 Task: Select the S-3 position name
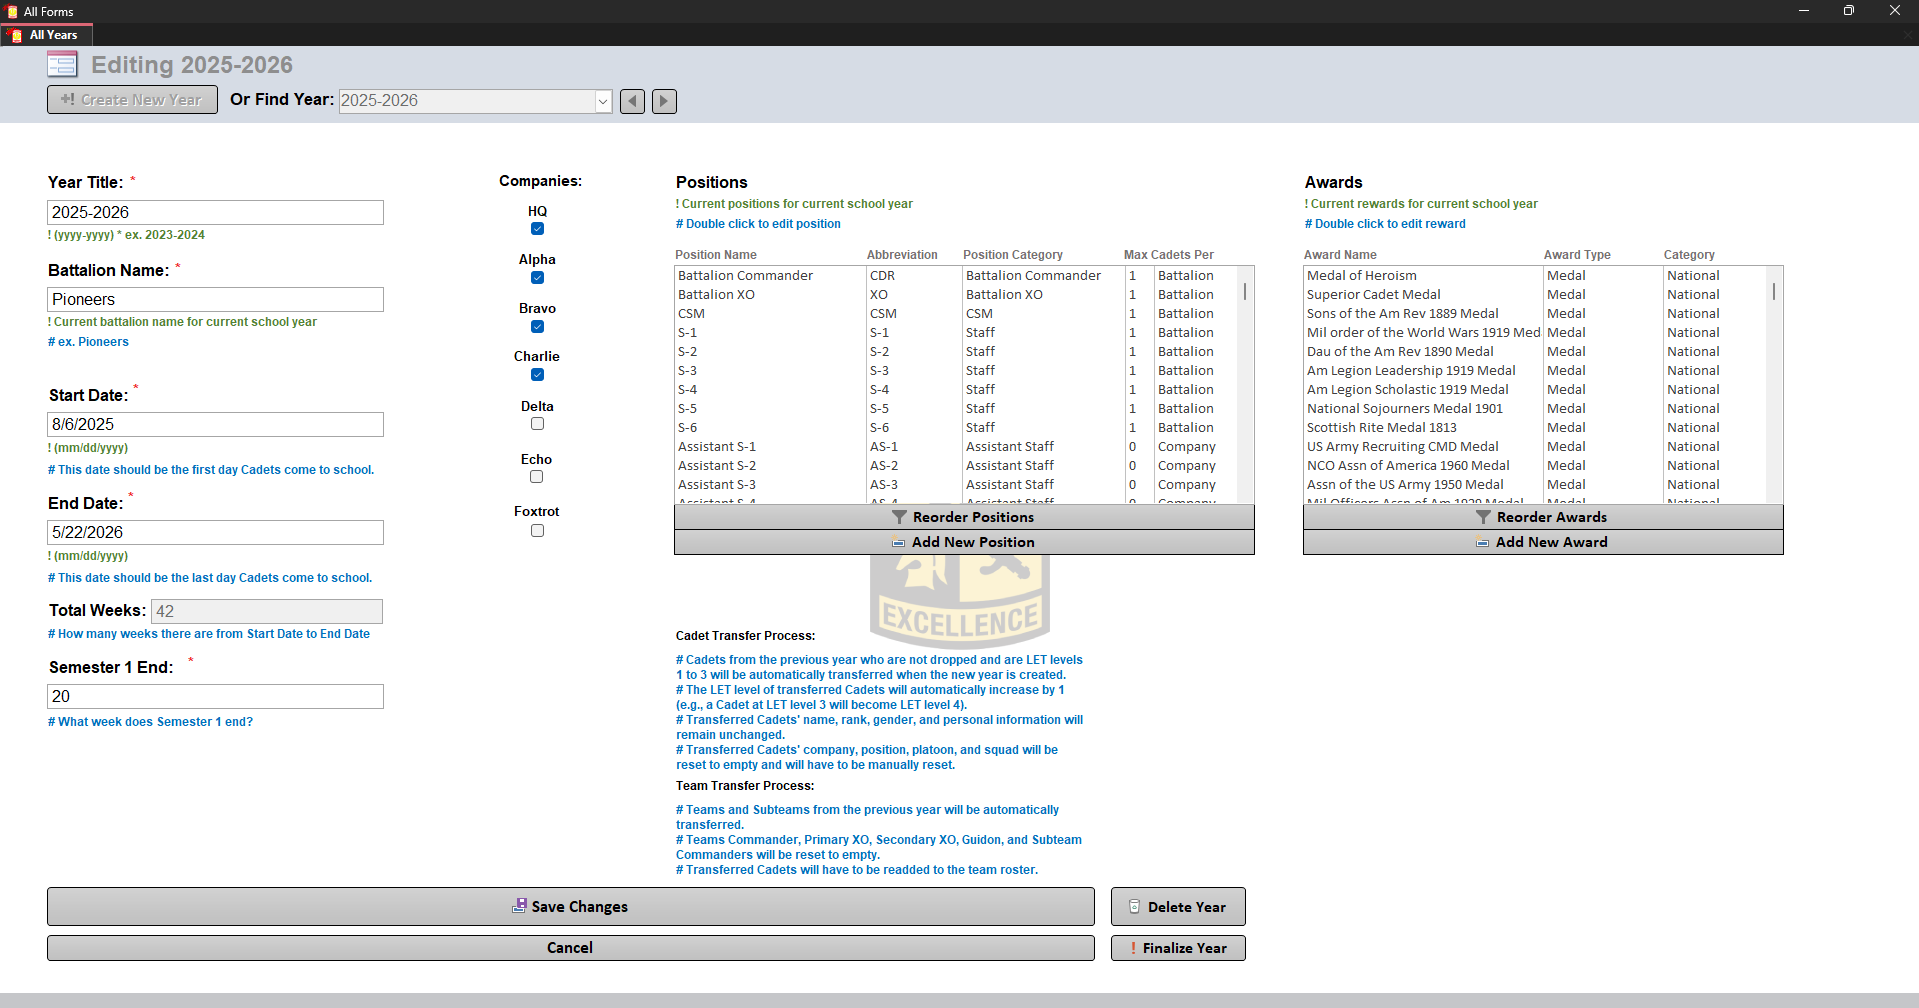688,371
